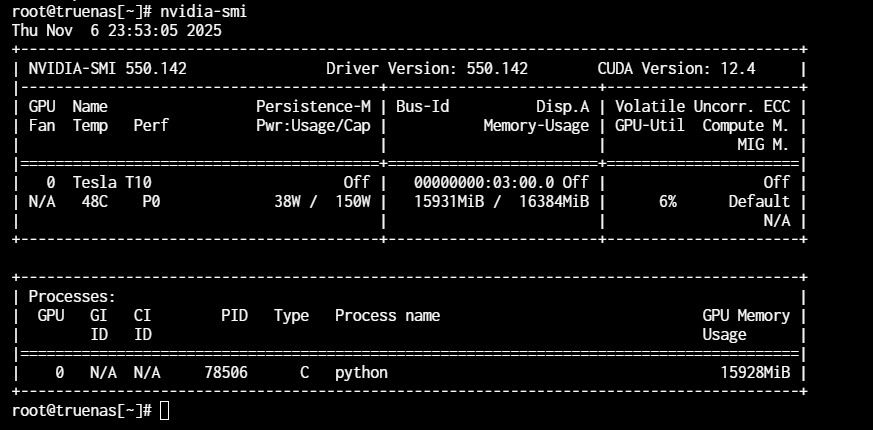The height and width of the screenshot is (430, 873).
Task: Click the timestamp 'Thu Nov 6 23:53:05 2025'
Action: (x=117, y=30)
